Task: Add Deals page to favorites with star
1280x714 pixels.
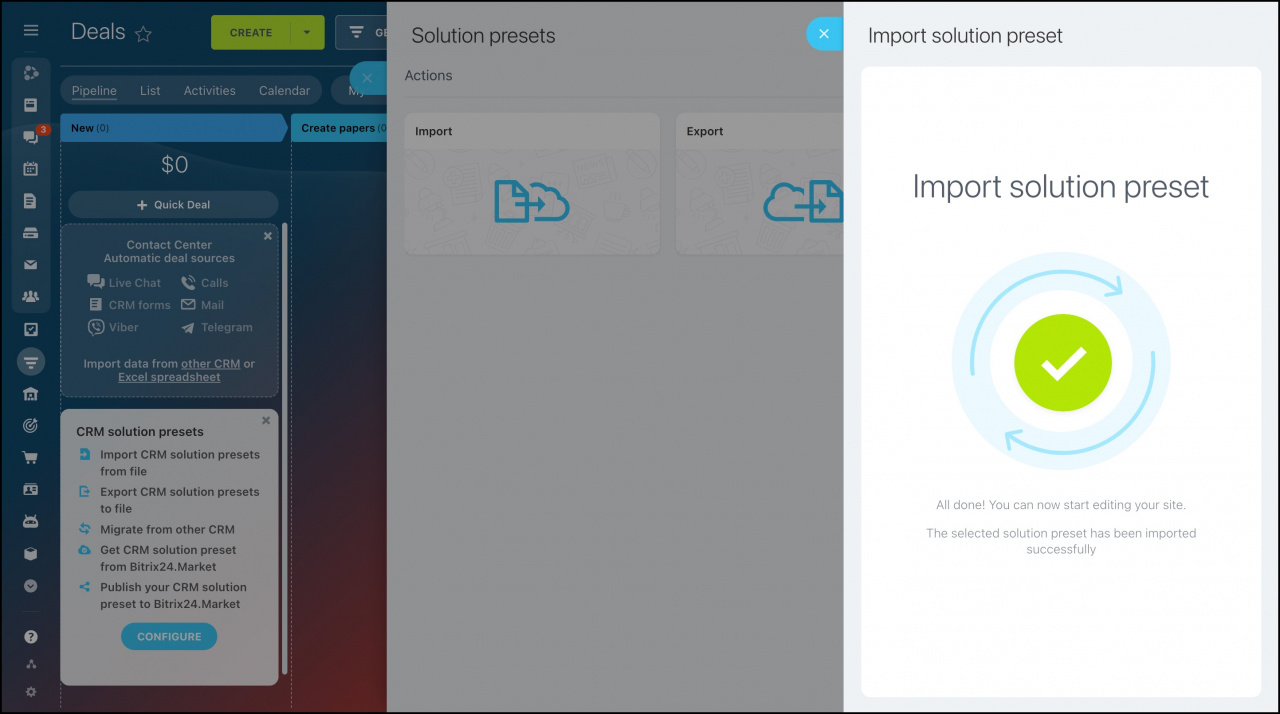Action: [x=143, y=33]
